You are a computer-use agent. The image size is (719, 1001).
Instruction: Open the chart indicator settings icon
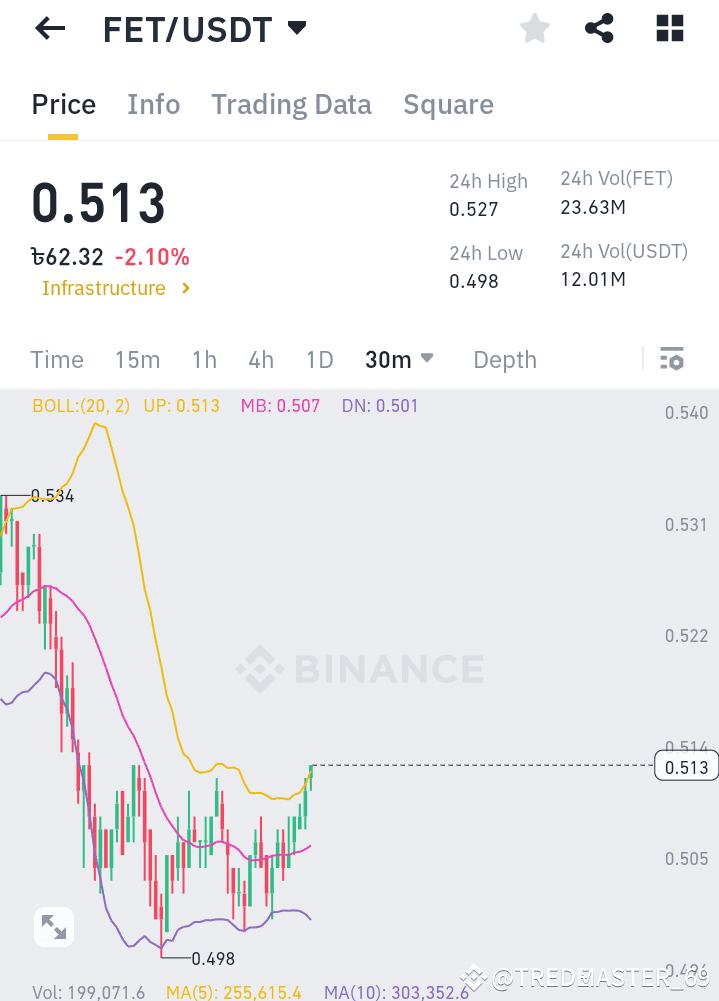click(x=672, y=358)
